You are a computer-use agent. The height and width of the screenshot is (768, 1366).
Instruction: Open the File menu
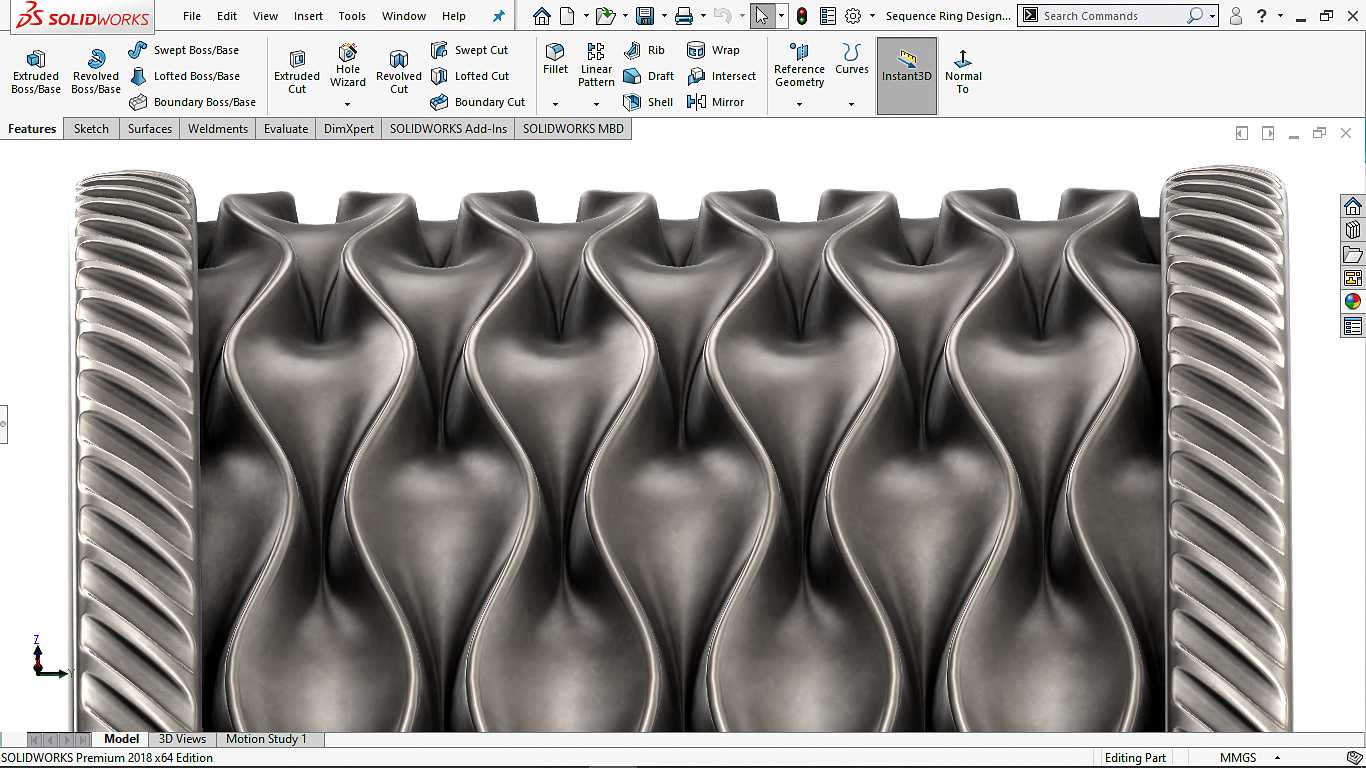point(192,16)
